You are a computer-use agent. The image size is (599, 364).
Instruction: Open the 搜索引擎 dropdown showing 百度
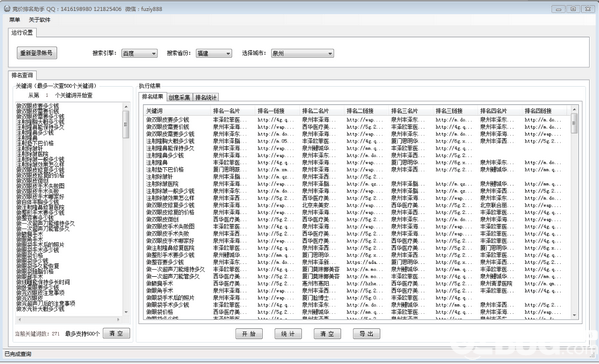tap(139, 53)
